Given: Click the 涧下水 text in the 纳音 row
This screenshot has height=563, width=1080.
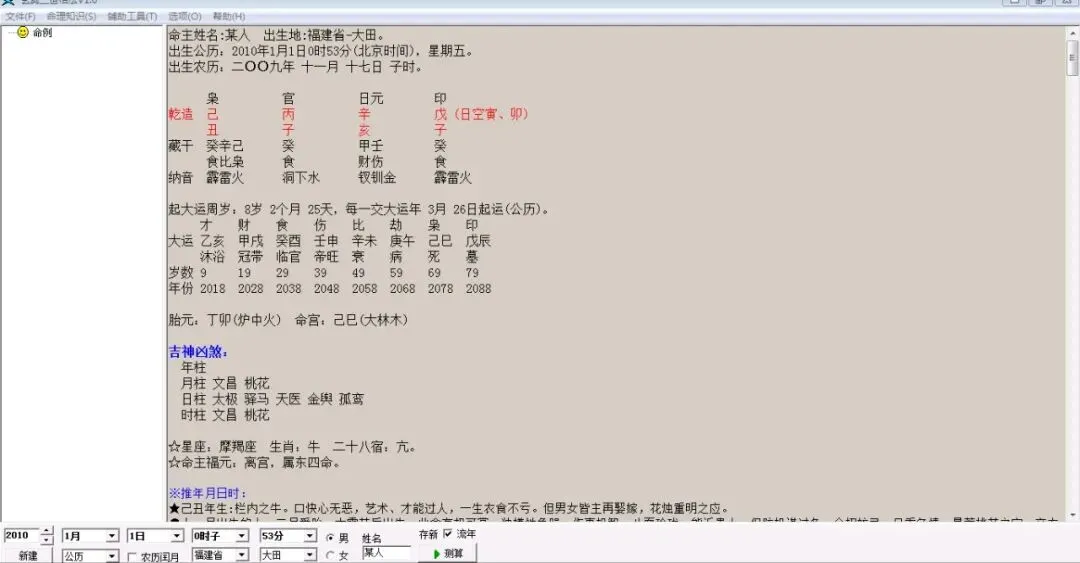Looking at the screenshot, I should [x=301, y=178].
